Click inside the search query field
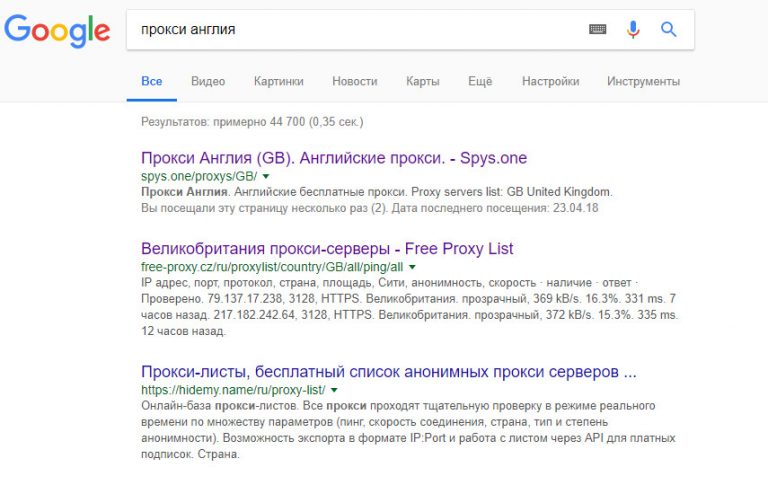Screen dimensions: 768x485 coord(358,29)
